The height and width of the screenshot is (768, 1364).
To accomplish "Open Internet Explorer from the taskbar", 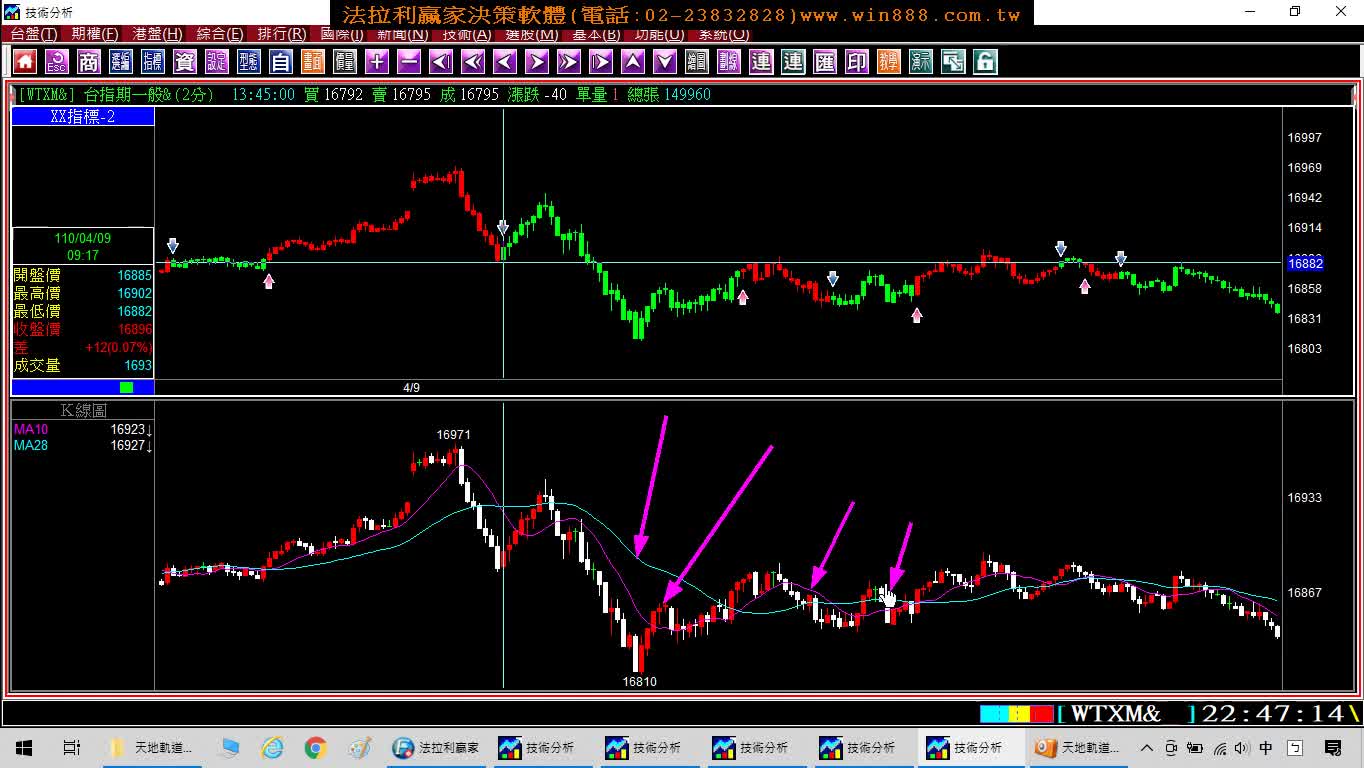I will (x=272, y=747).
